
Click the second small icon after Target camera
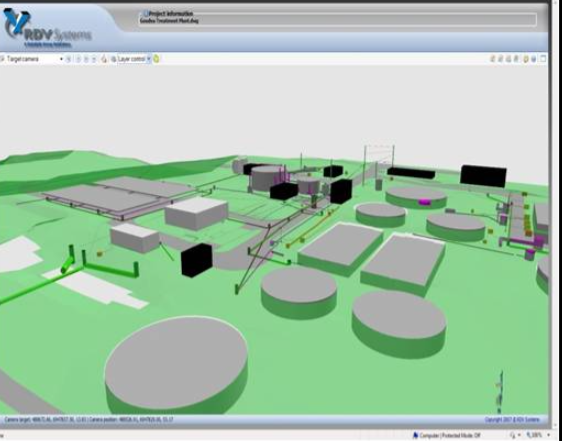[78, 59]
